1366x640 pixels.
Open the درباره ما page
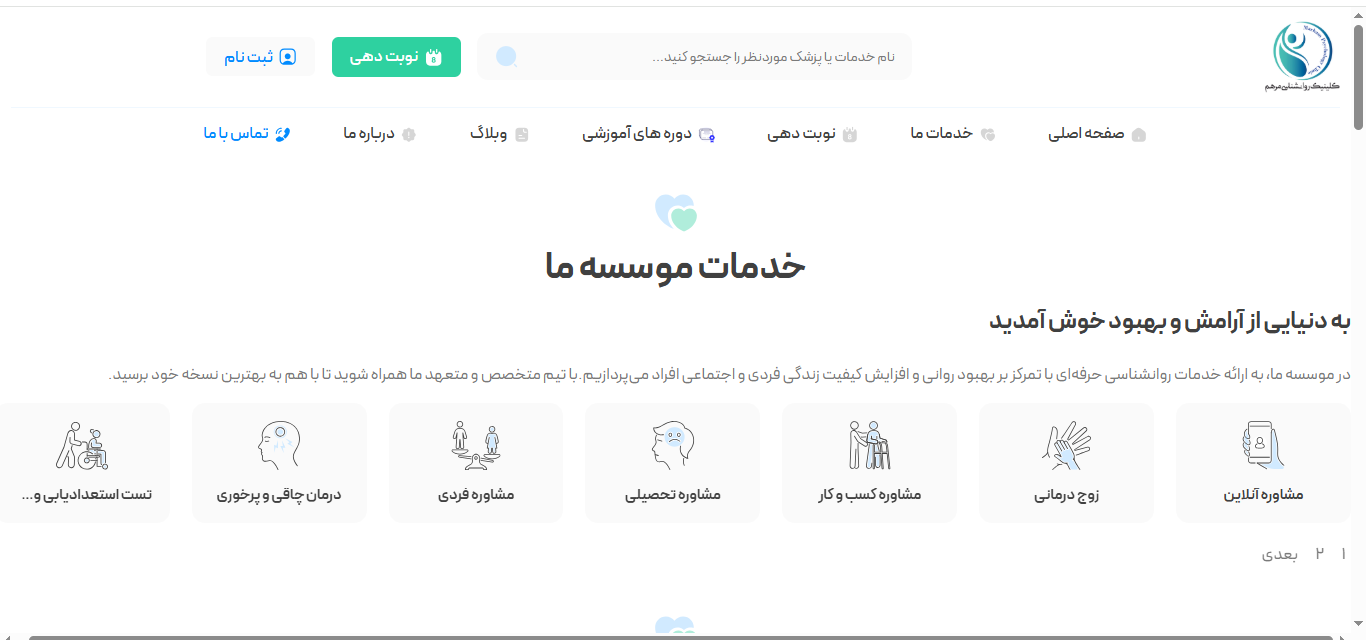[x=379, y=134]
